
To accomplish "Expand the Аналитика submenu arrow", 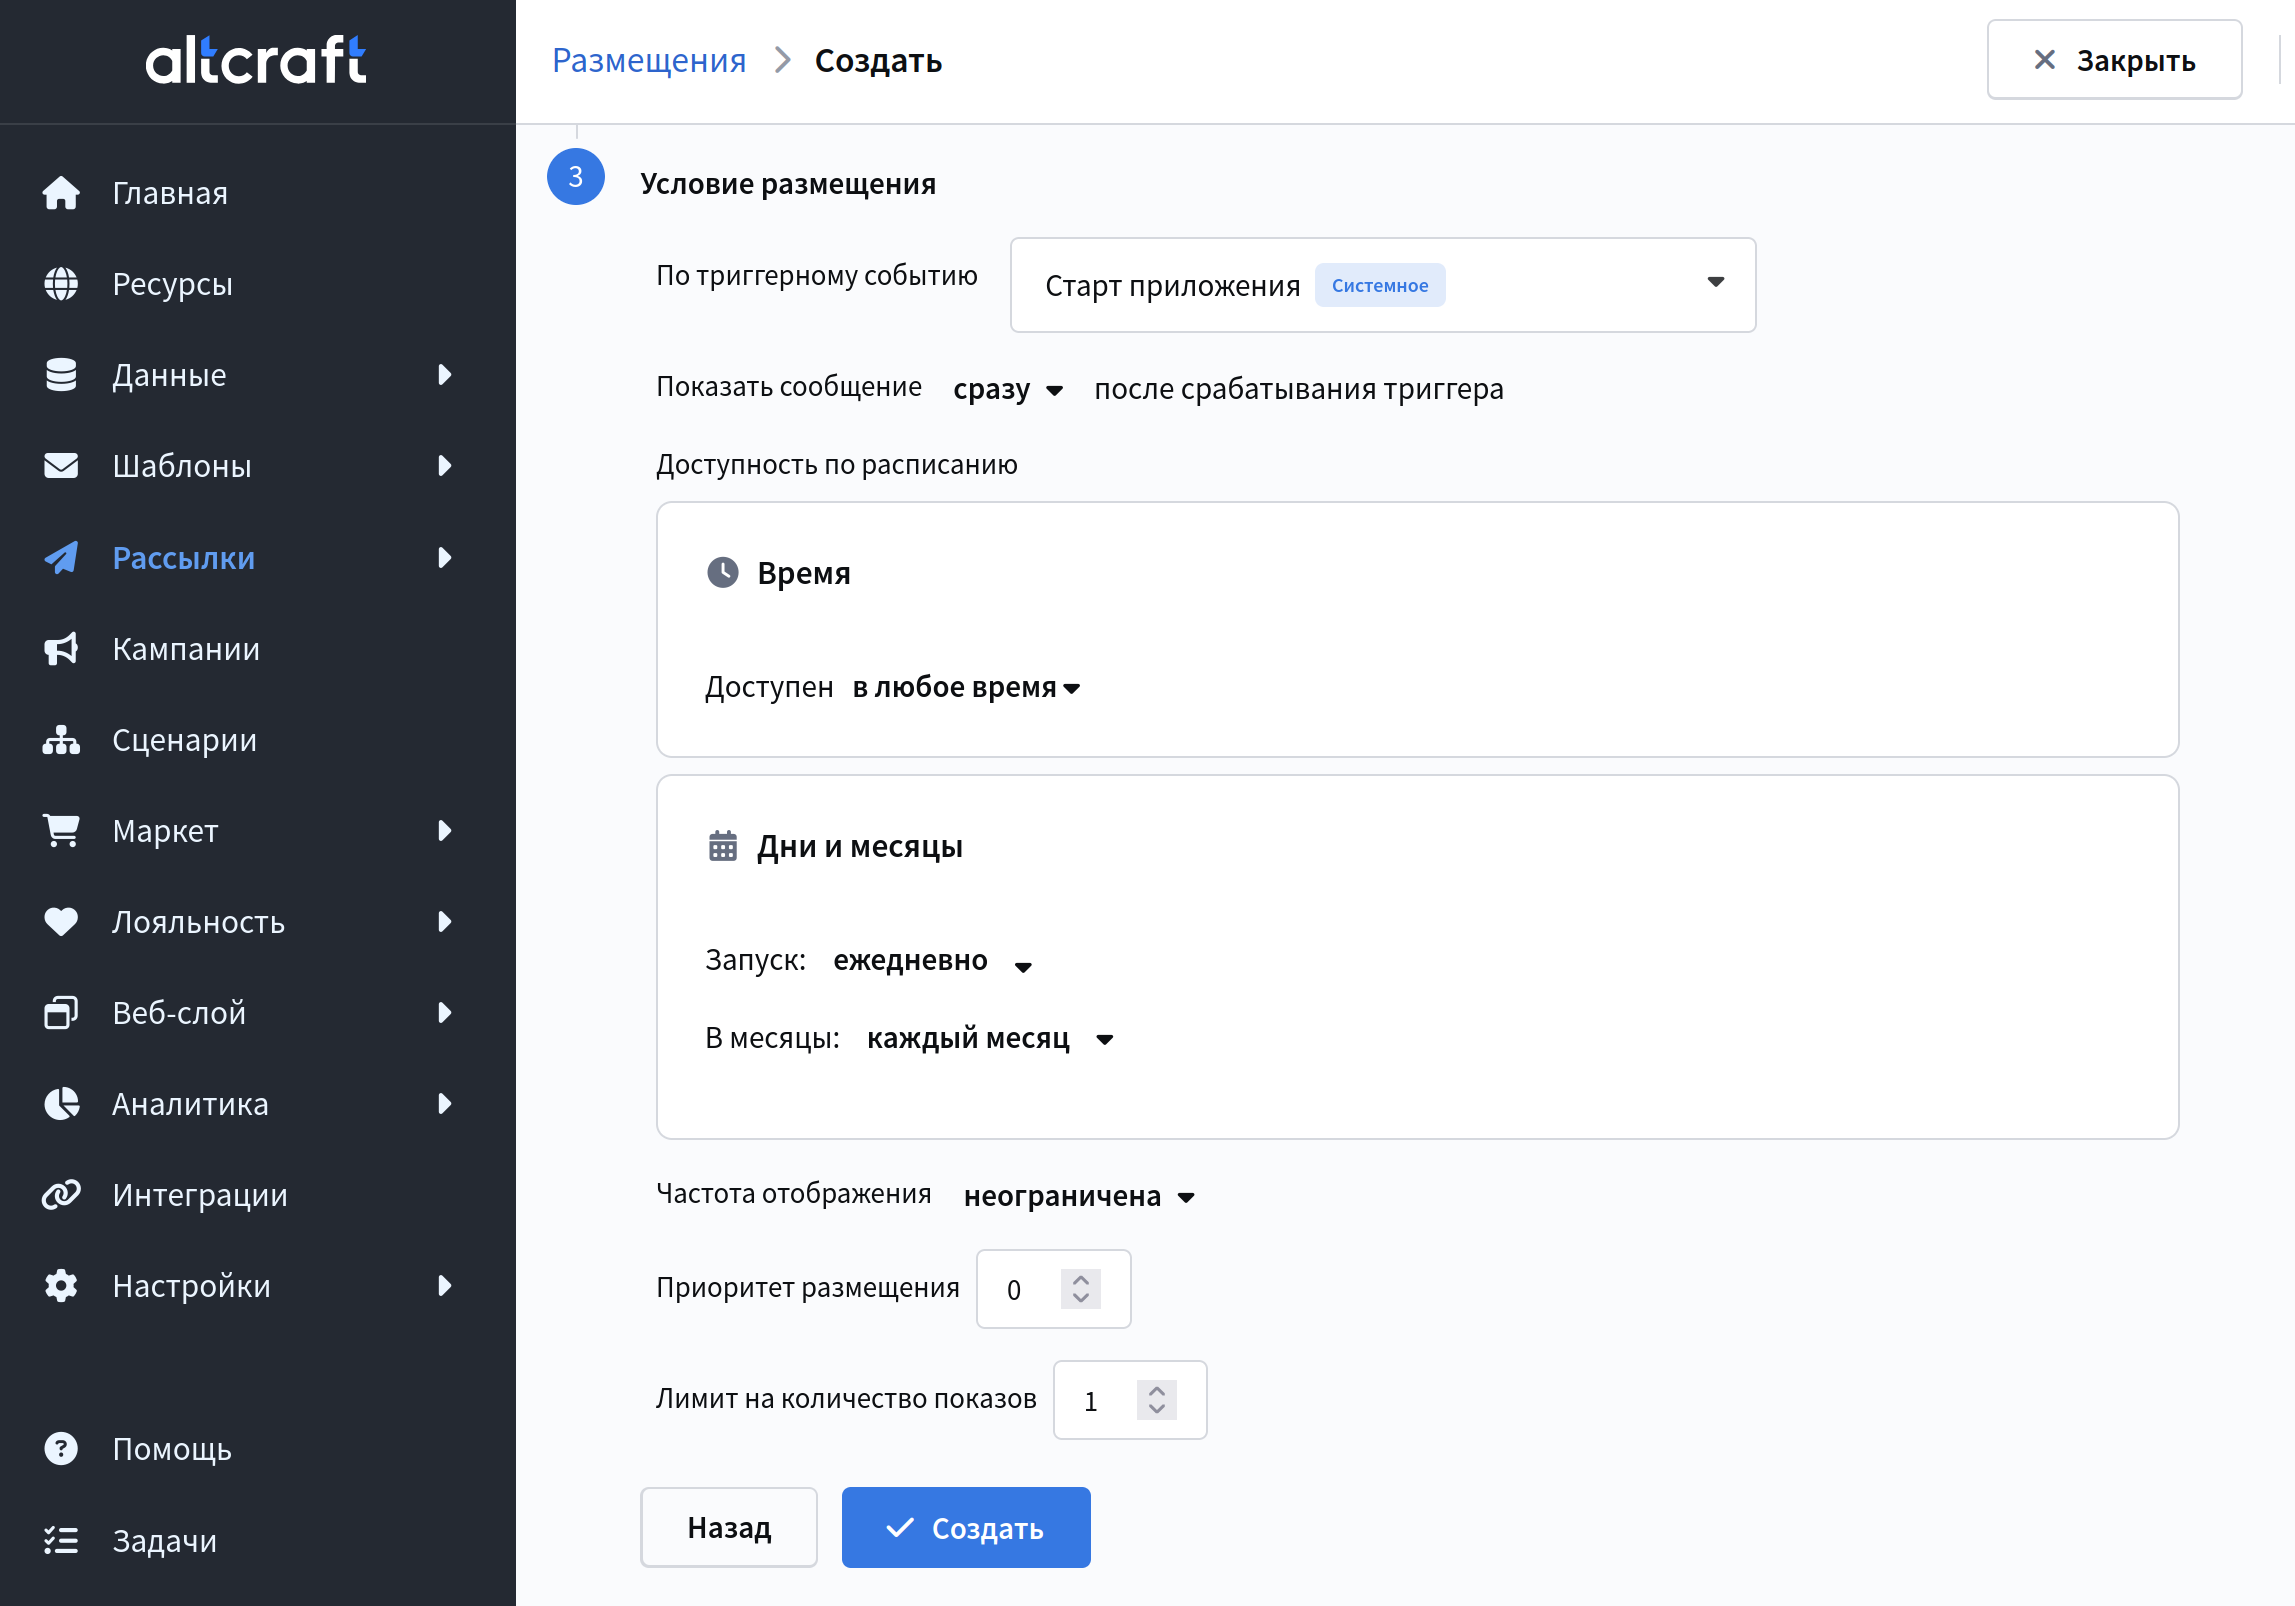I will click(x=445, y=1104).
